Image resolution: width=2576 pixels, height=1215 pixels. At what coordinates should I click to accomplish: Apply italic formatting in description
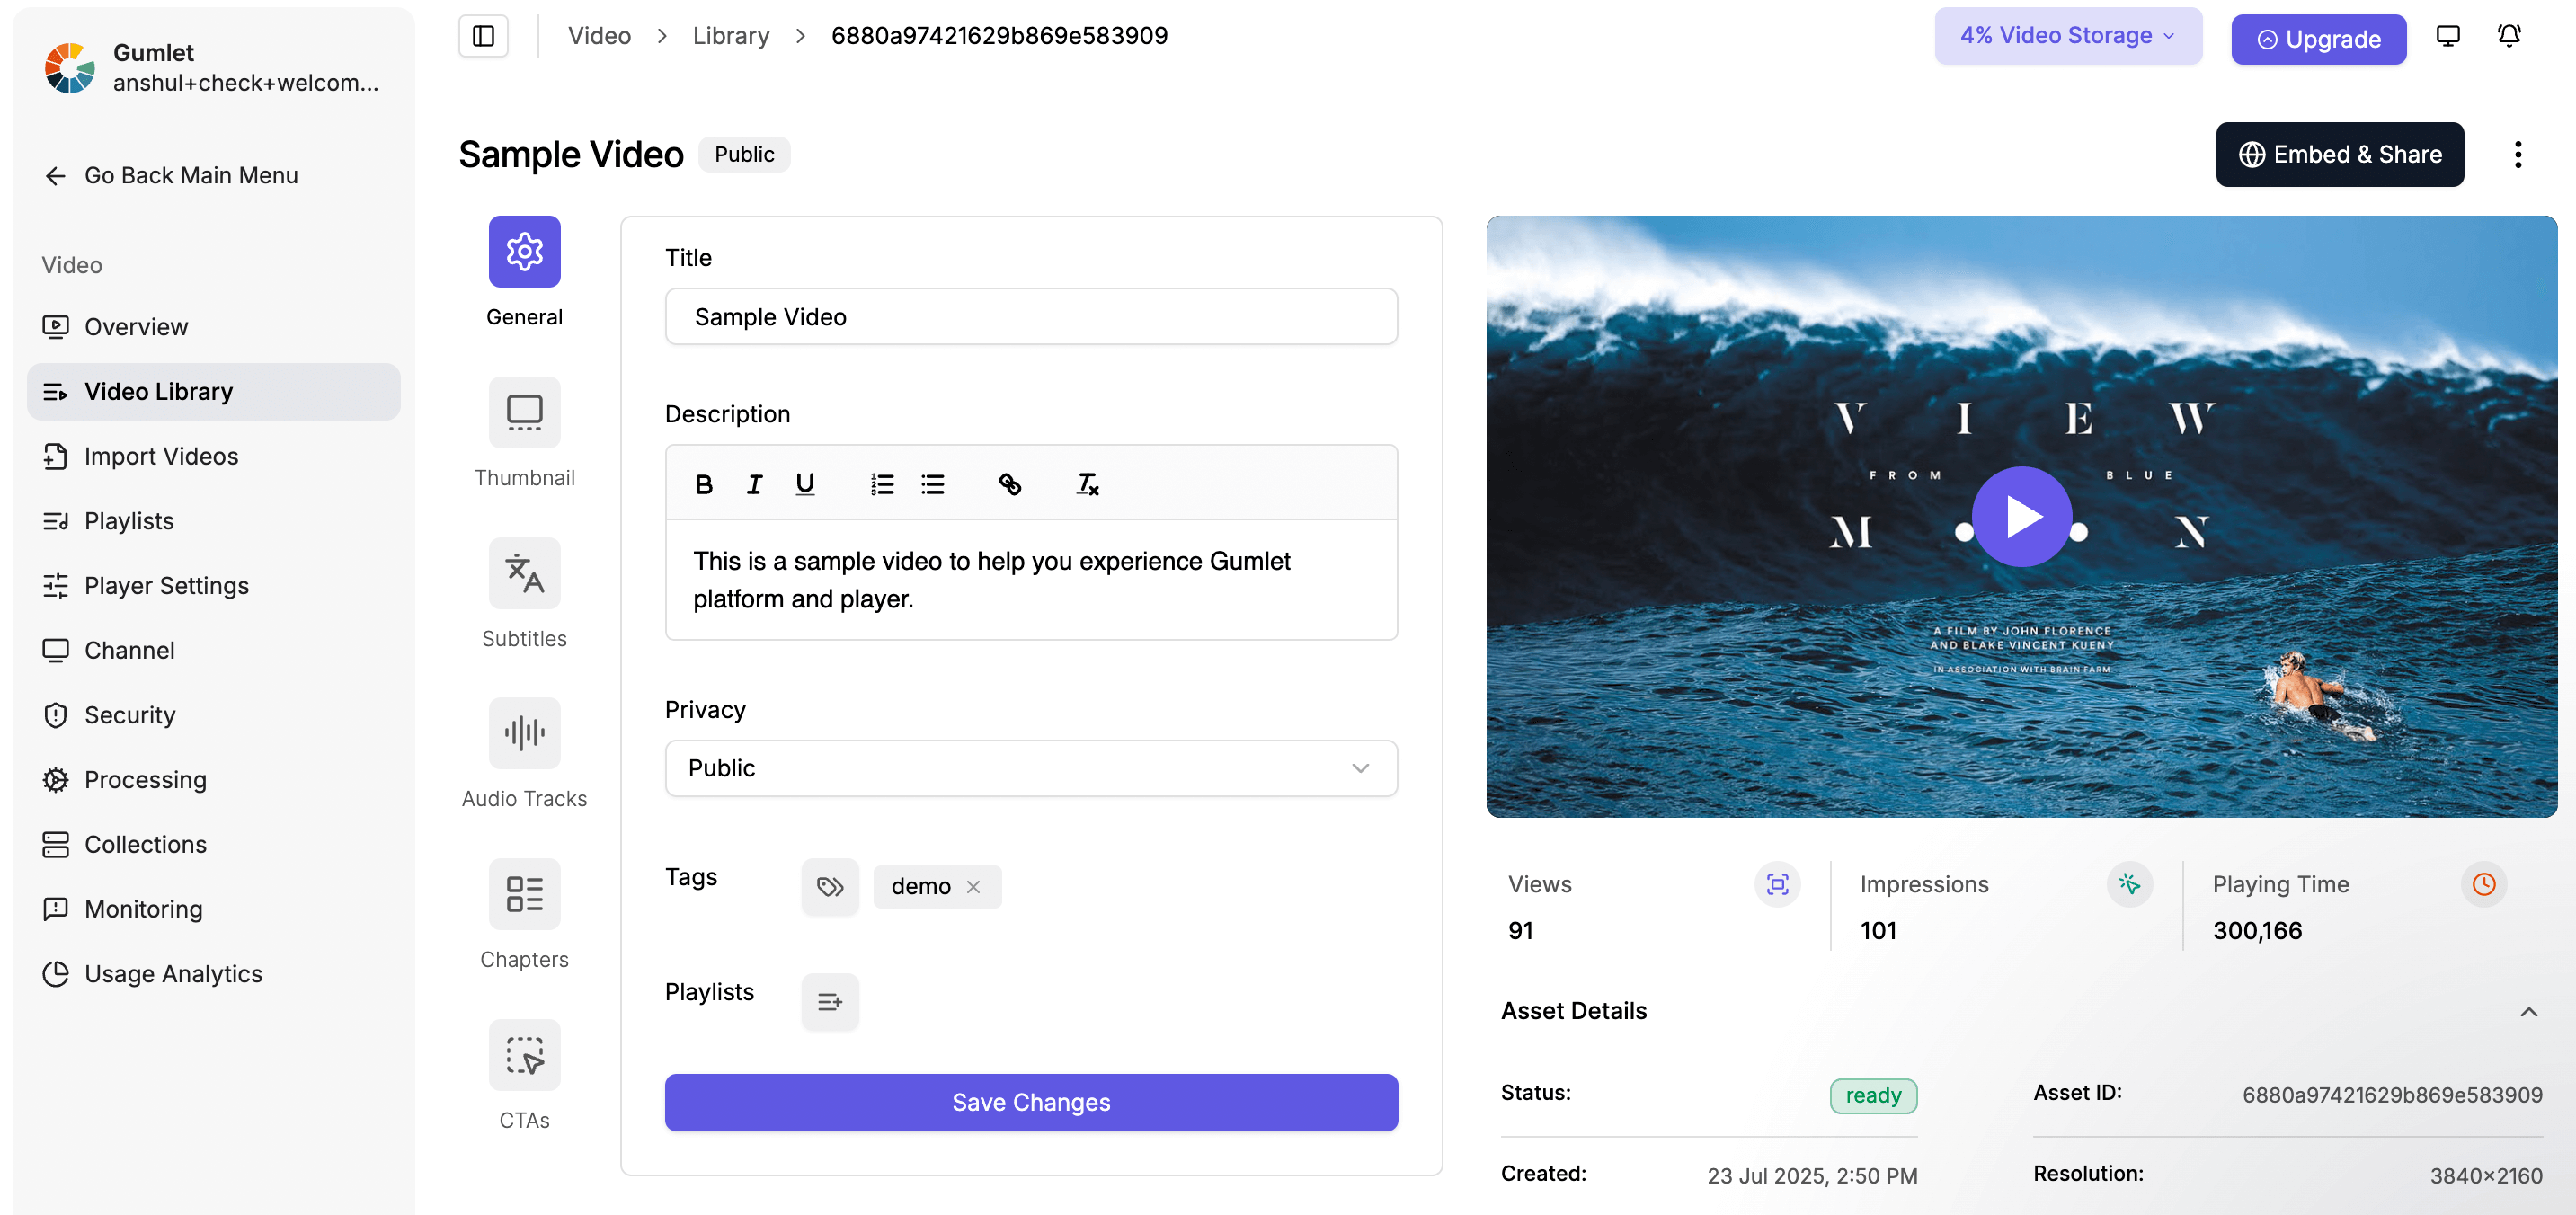754,485
